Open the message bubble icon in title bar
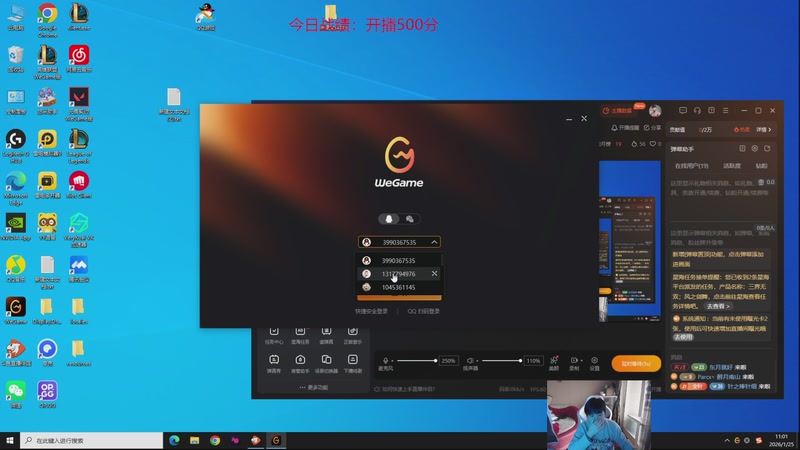 pyautogui.click(x=683, y=110)
